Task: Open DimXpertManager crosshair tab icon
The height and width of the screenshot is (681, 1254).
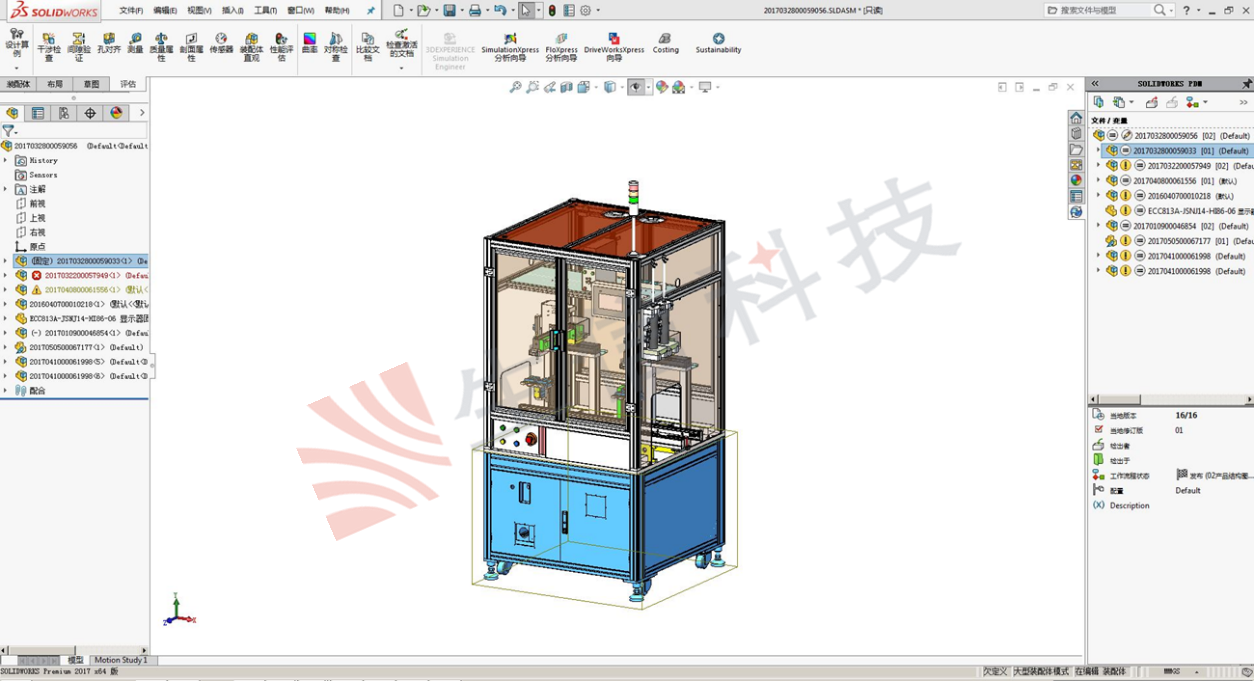Action: tap(90, 113)
